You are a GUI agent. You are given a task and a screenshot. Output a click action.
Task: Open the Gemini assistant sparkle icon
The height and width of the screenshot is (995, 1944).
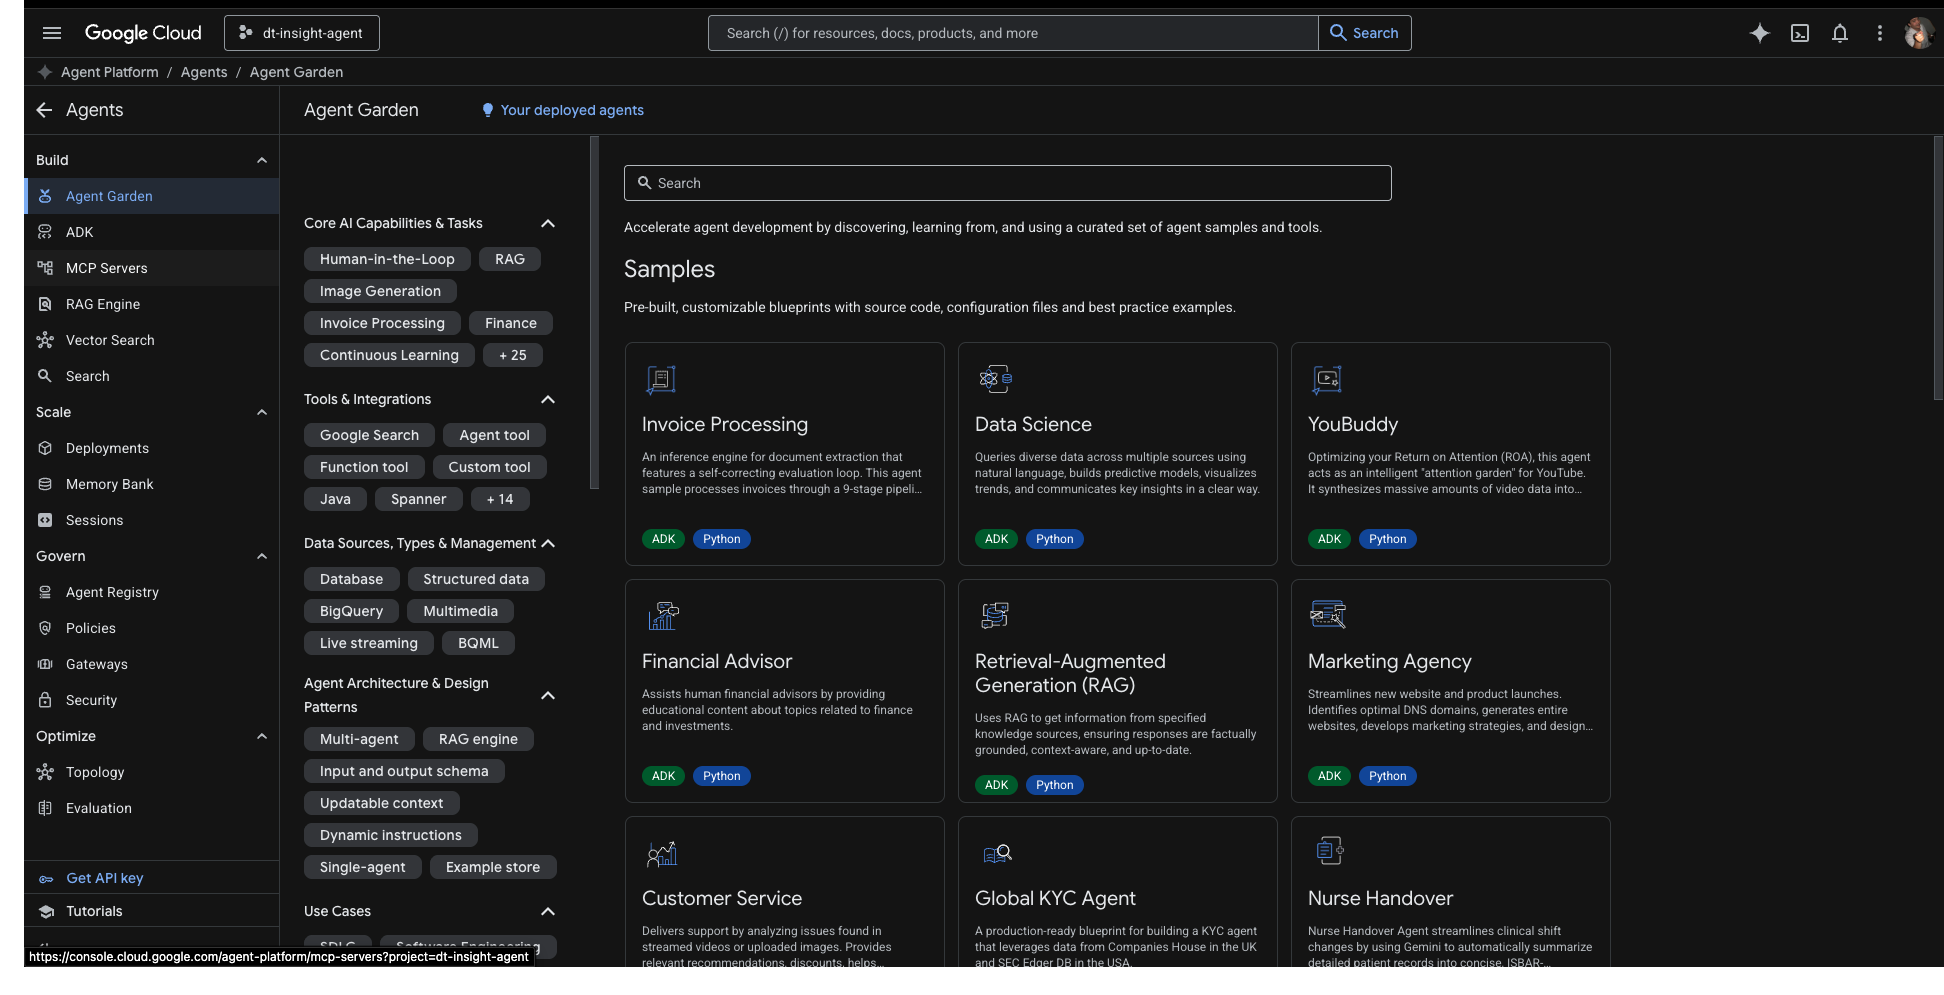pos(1760,33)
